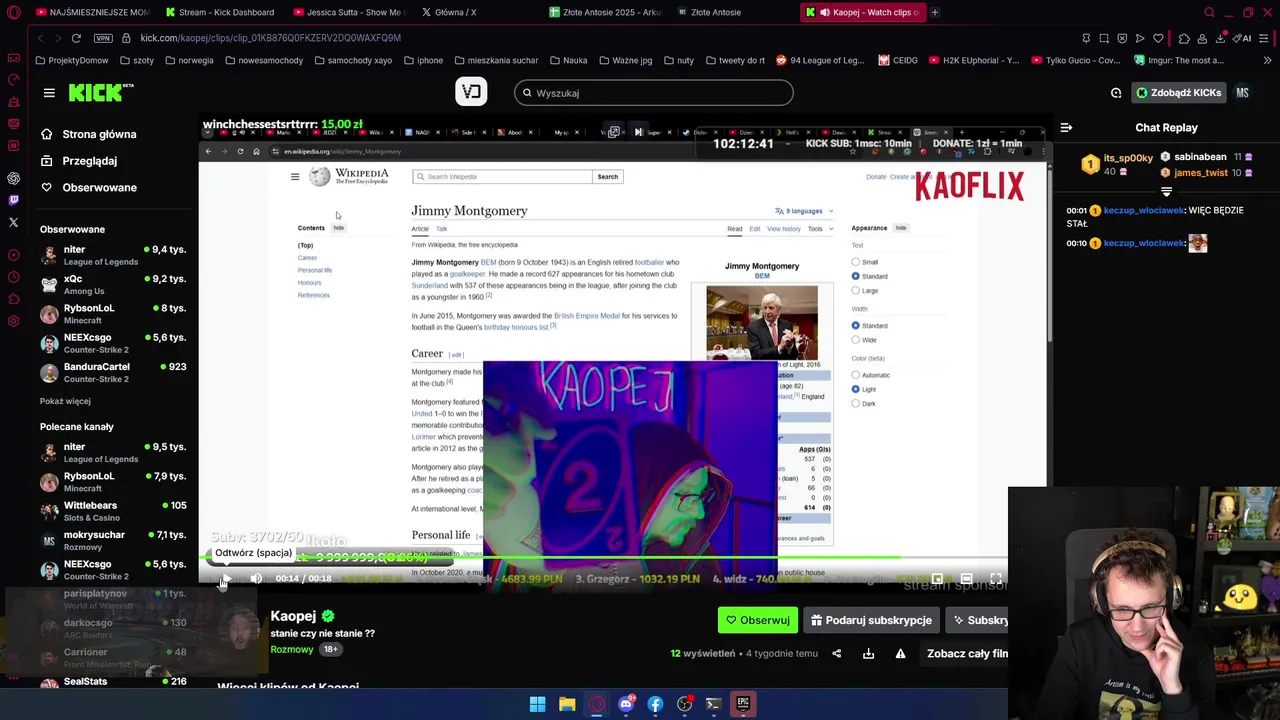Open the szoty bookmarks folder
This screenshot has width=1280, height=720.
click(x=136, y=60)
